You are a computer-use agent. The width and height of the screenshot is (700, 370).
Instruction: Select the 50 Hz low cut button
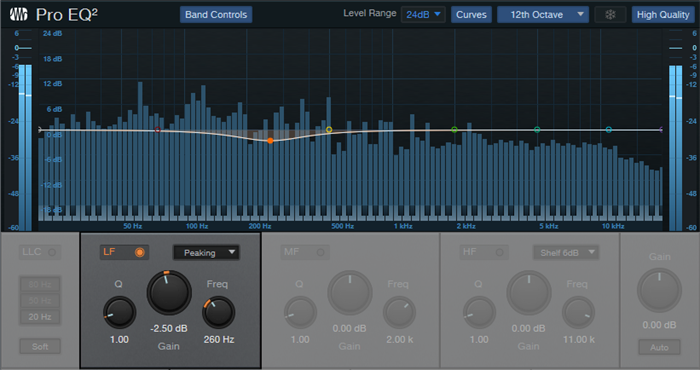coord(40,300)
